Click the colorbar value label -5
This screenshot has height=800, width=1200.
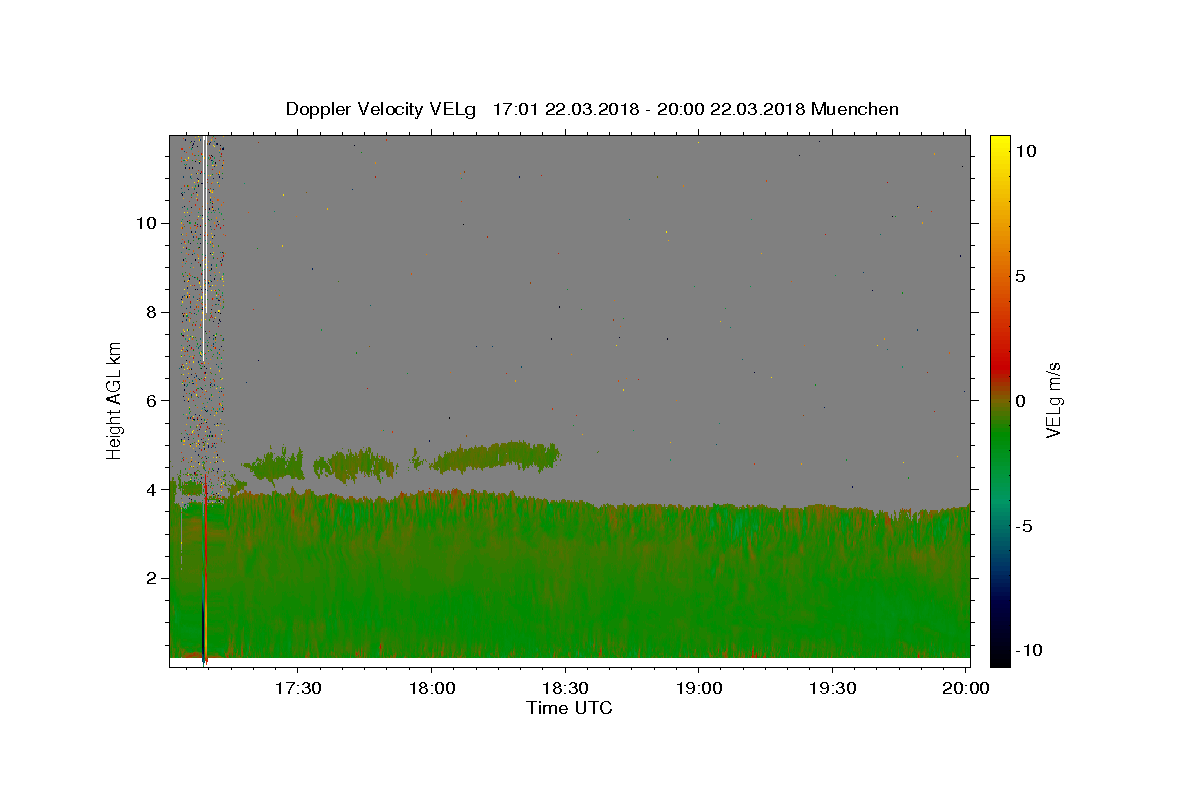click(x=1025, y=526)
